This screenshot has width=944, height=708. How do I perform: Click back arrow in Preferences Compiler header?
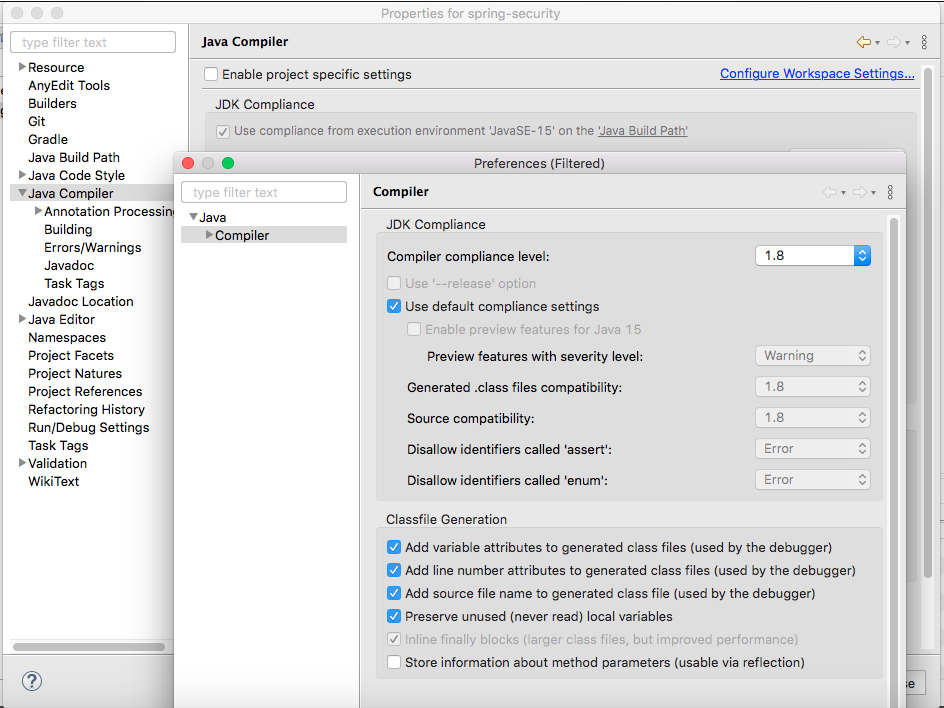pos(829,192)
